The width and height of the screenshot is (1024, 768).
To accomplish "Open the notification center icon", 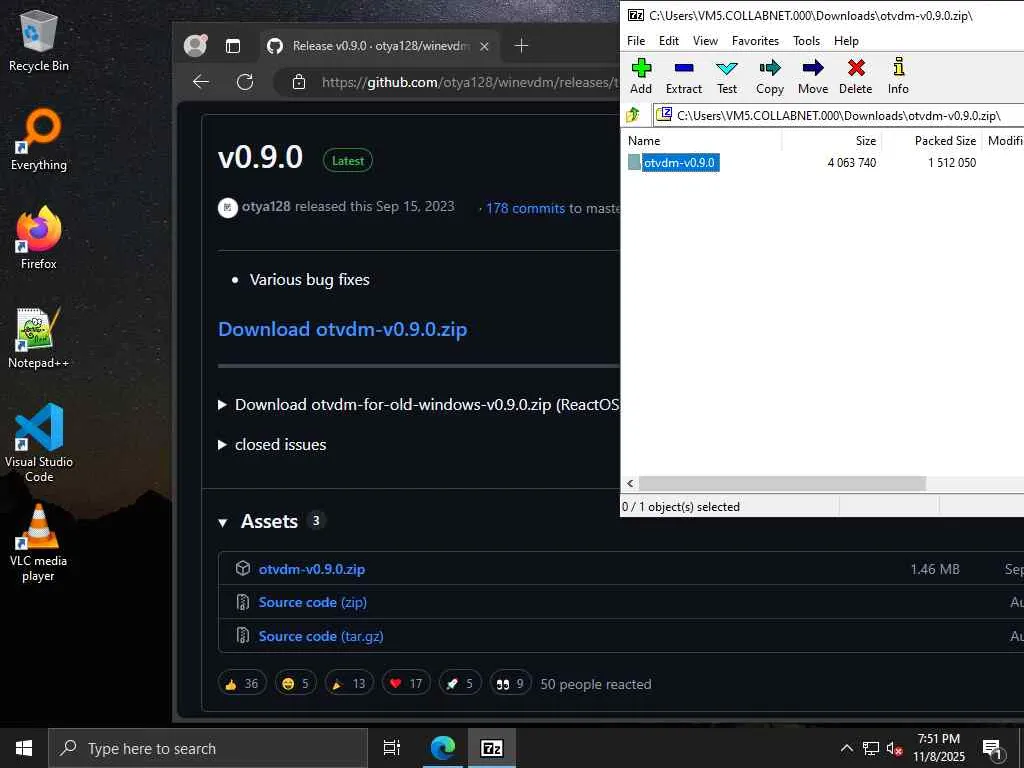I will pyautogui.click(x=993, y=748).
